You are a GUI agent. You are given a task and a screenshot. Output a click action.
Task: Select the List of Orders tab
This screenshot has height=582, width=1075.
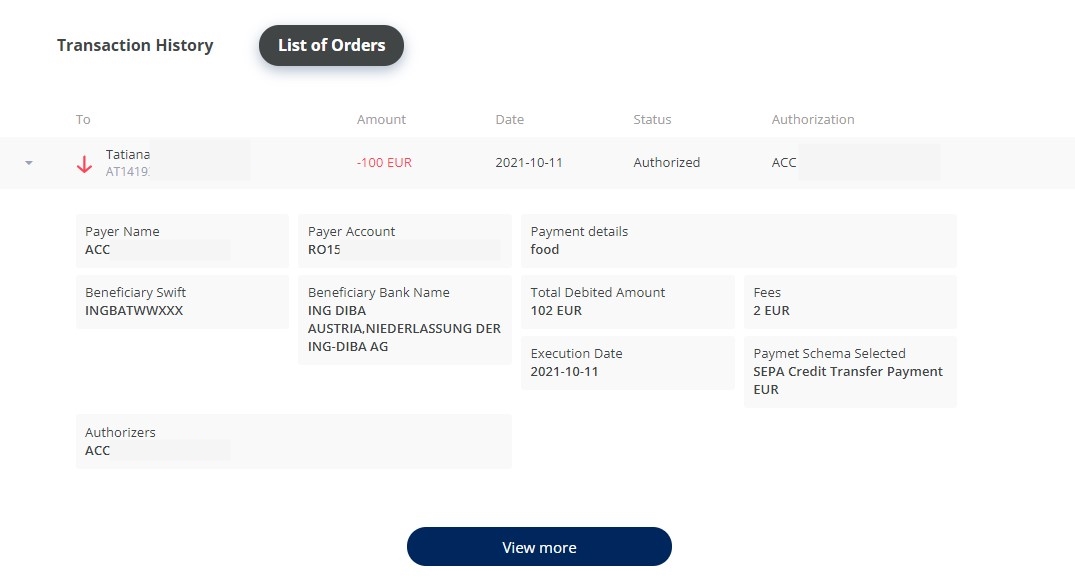click(x=331, y=46)
